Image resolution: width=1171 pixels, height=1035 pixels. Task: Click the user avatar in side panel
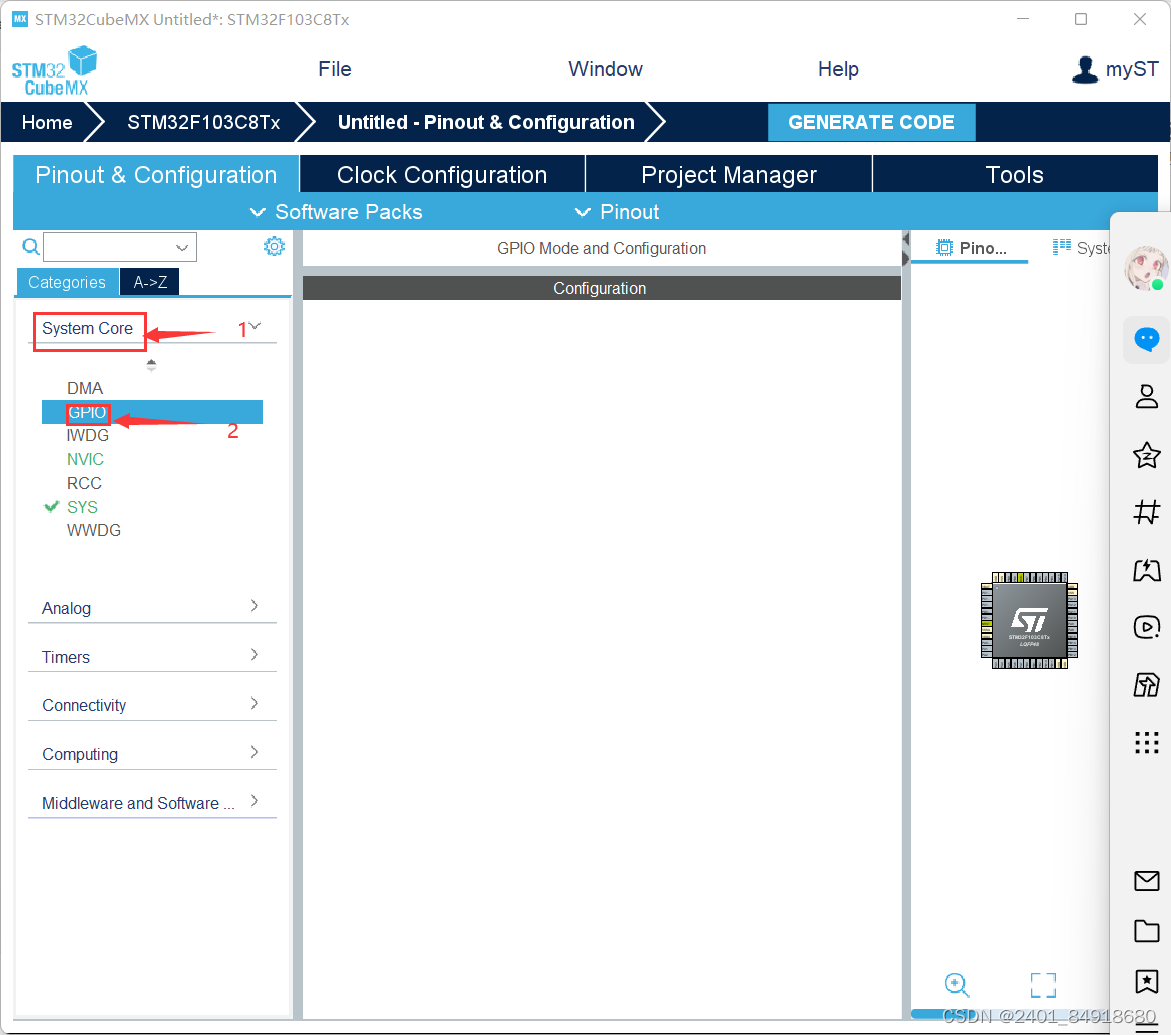tap(1145, 269)
